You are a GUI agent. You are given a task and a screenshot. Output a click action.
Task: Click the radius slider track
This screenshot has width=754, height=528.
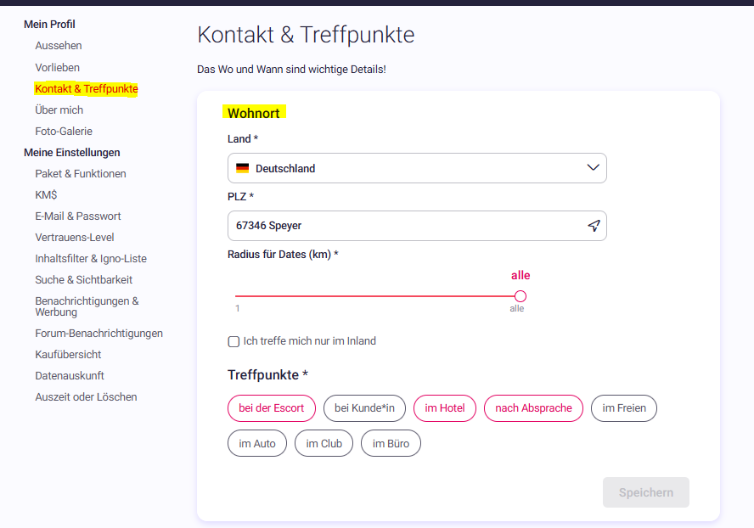(x=375, y=296)
